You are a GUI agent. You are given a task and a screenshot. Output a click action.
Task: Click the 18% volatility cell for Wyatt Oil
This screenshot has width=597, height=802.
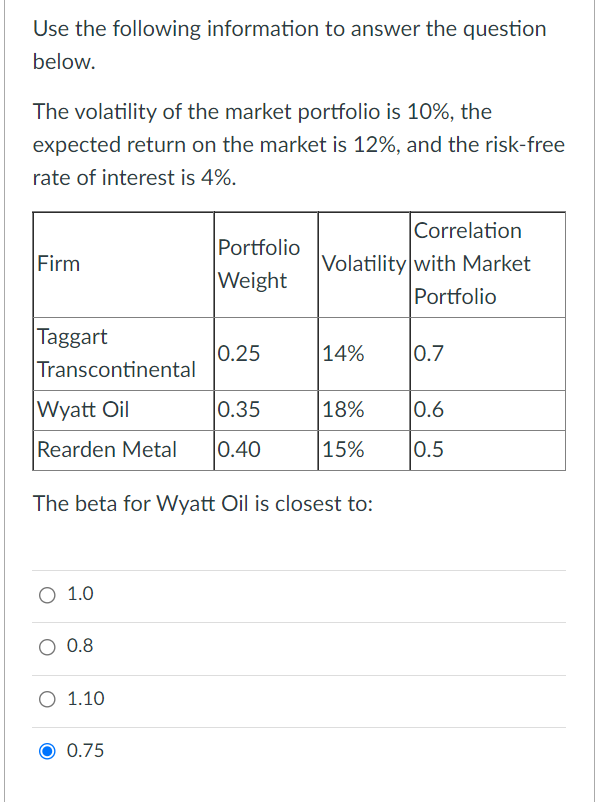click(342, 410)
